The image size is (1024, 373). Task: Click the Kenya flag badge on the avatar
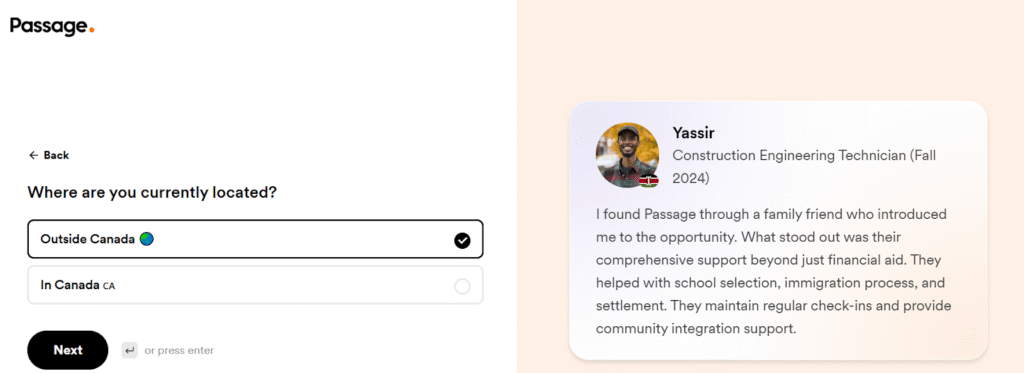648,181
